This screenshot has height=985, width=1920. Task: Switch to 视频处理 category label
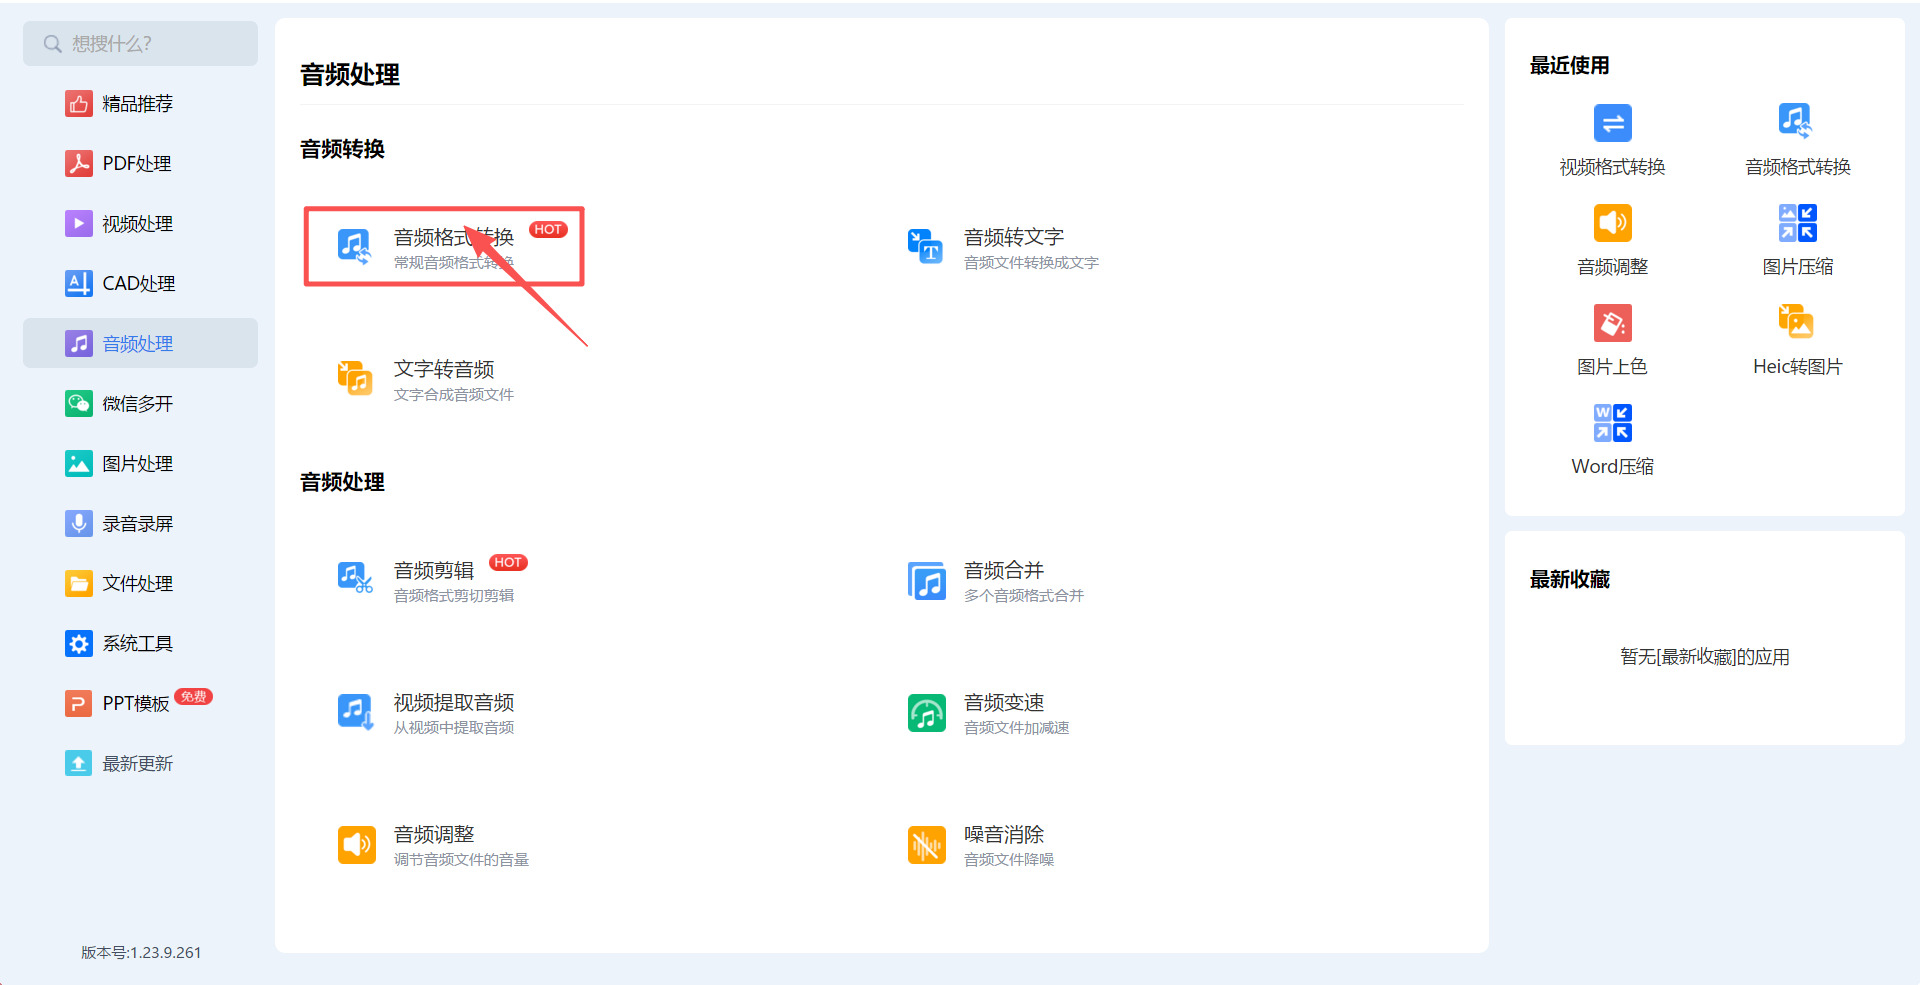click(x=138, y=224)
